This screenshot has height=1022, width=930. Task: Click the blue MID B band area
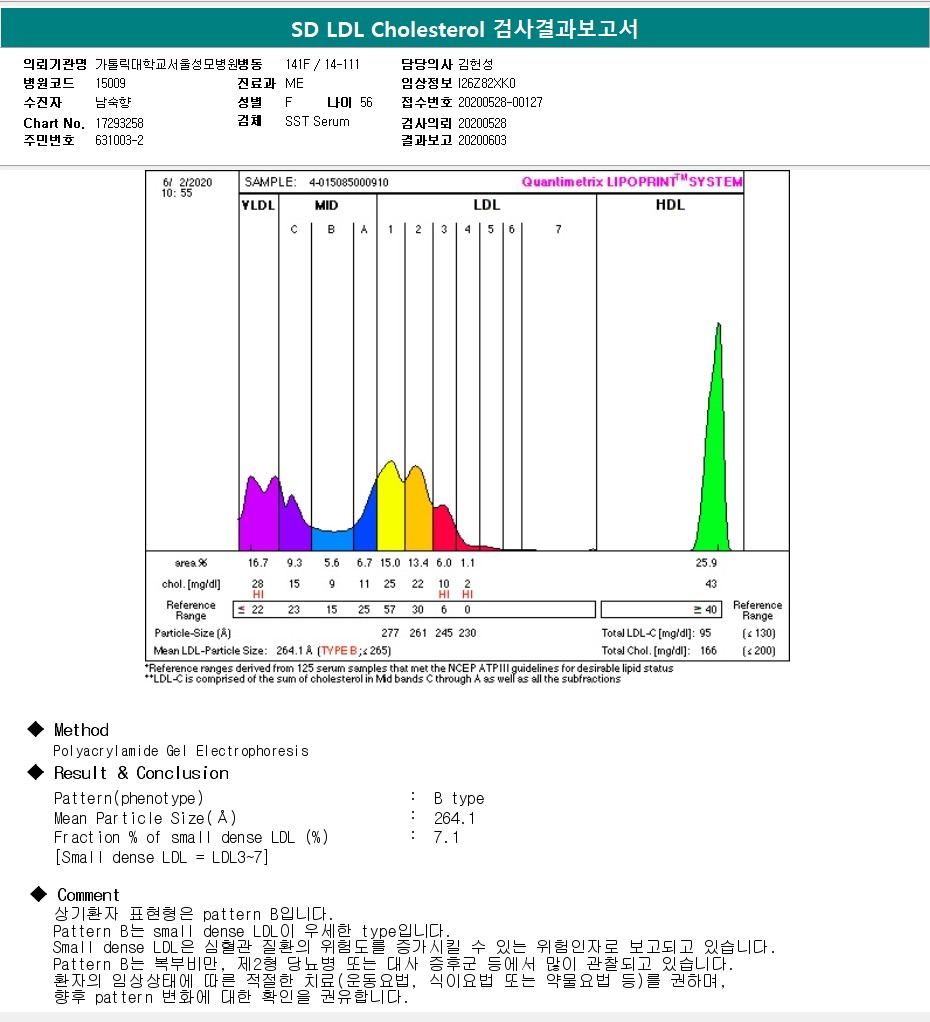coord(330,539)
